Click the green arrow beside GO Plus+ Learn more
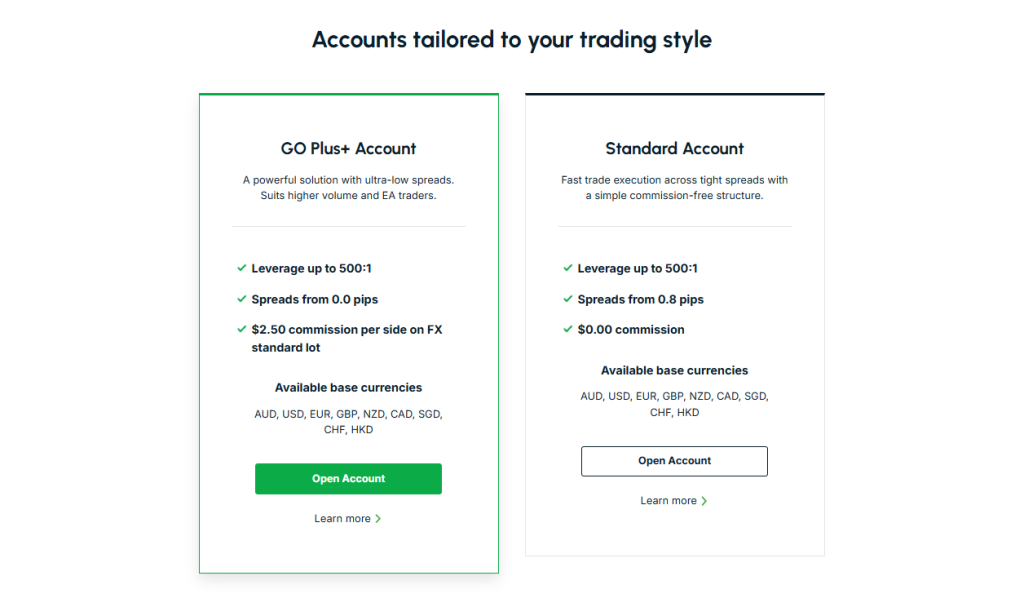 tap(379, 518)
